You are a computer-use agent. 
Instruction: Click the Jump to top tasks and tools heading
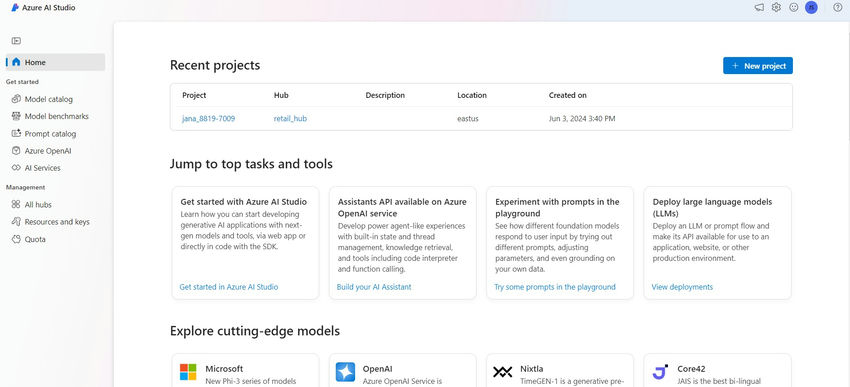point(251,164)
